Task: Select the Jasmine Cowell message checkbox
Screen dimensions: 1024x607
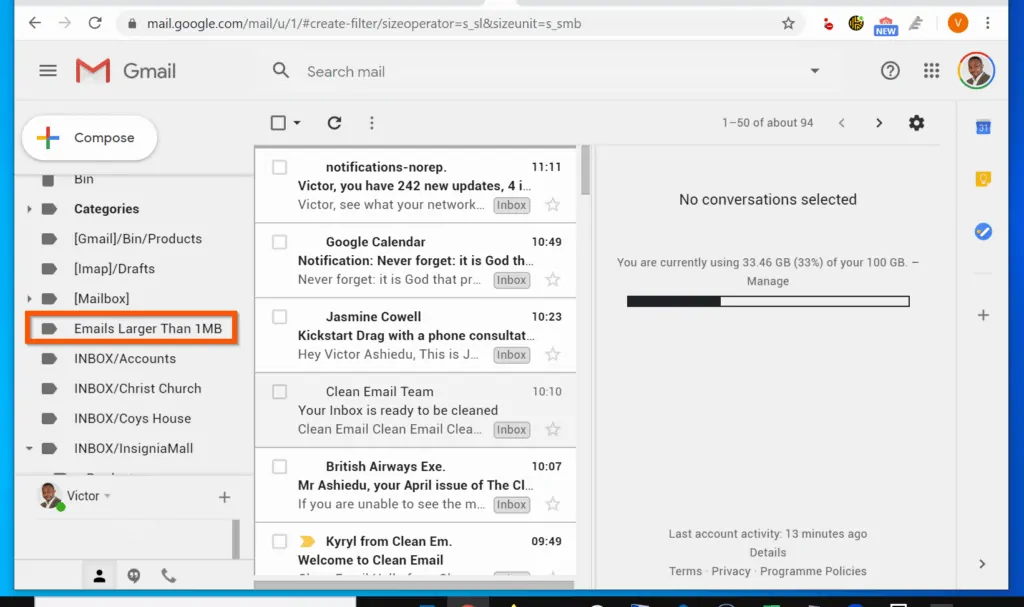Action: point(279,317)
